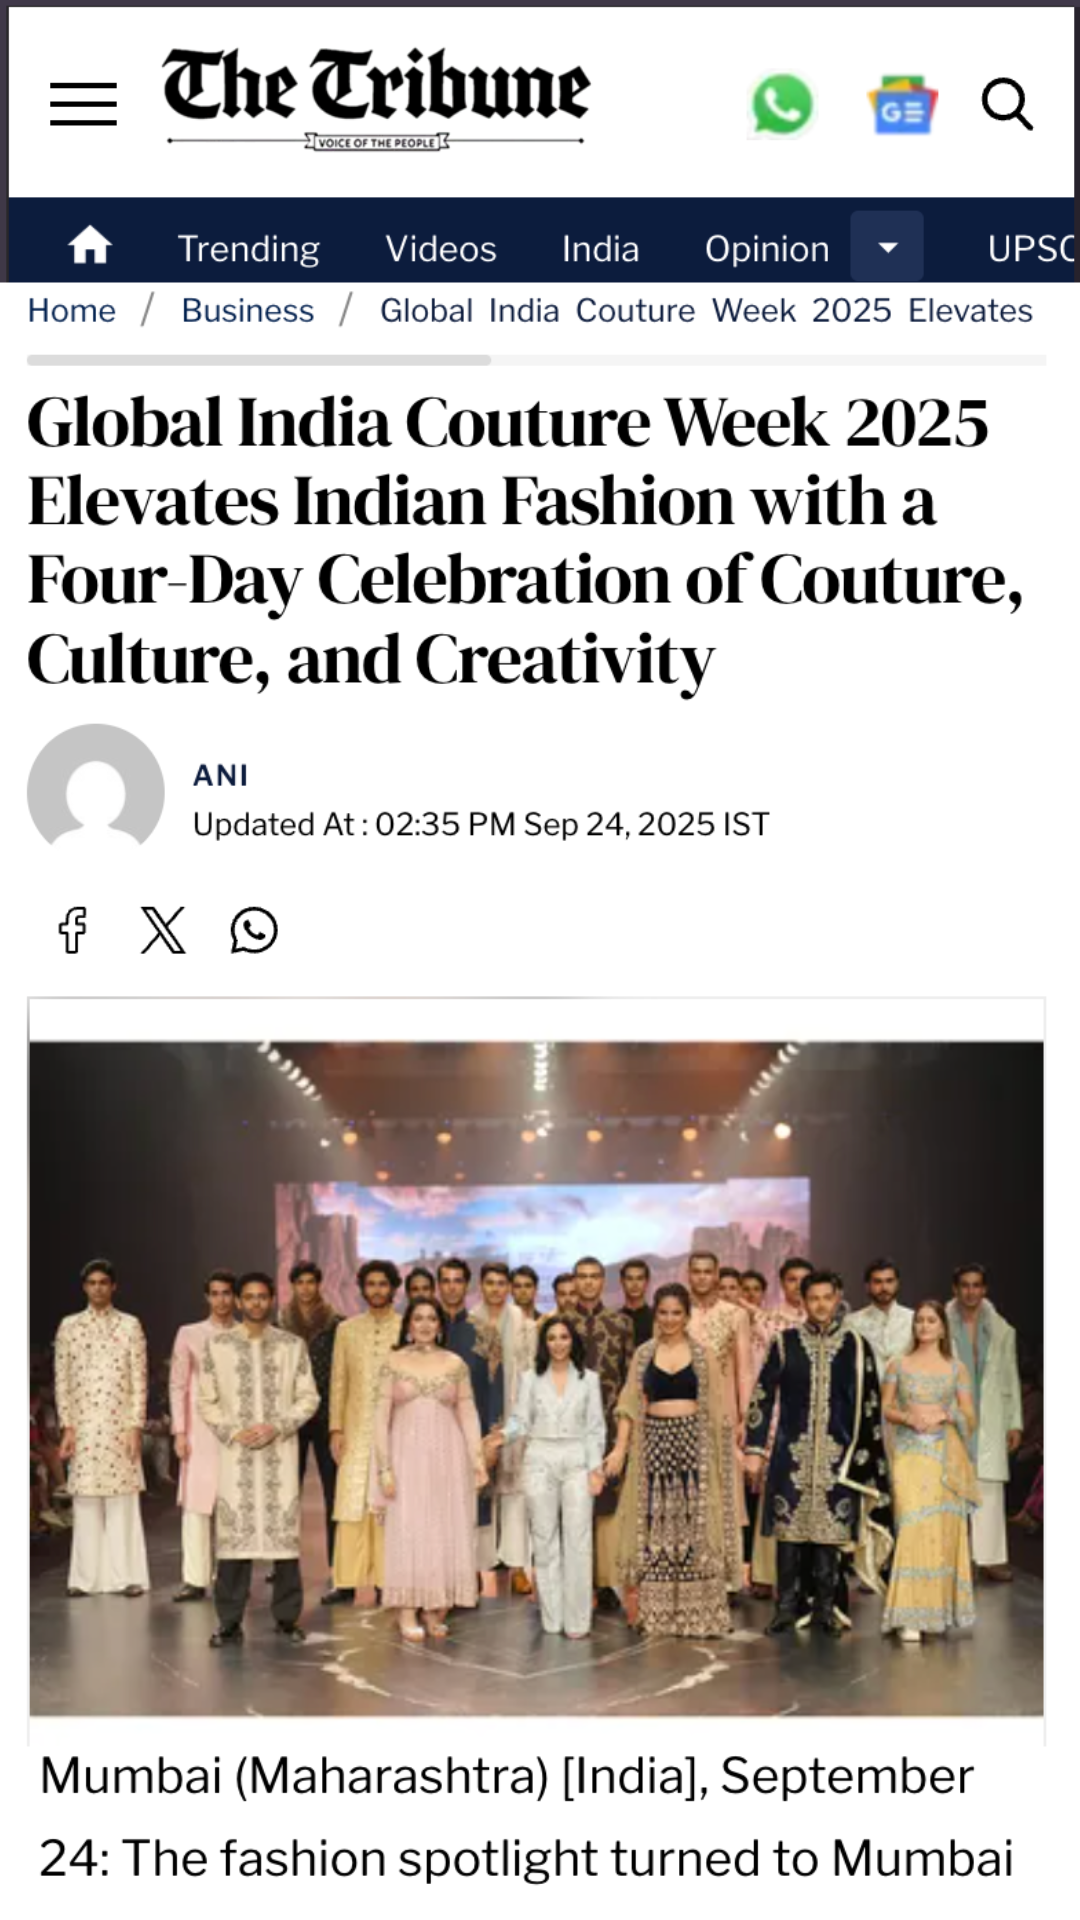Expand the Opinion dropdown arrow

point(887,246)
